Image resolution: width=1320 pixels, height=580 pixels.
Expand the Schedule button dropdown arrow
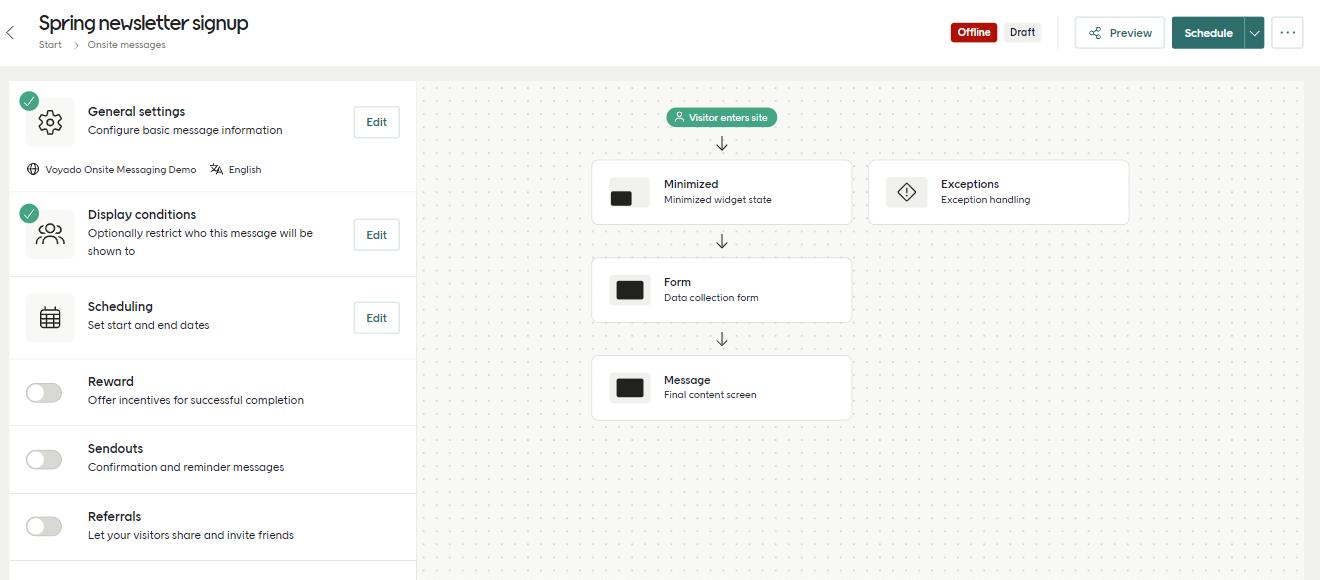pyautogui.click(x=1254, y=33)
